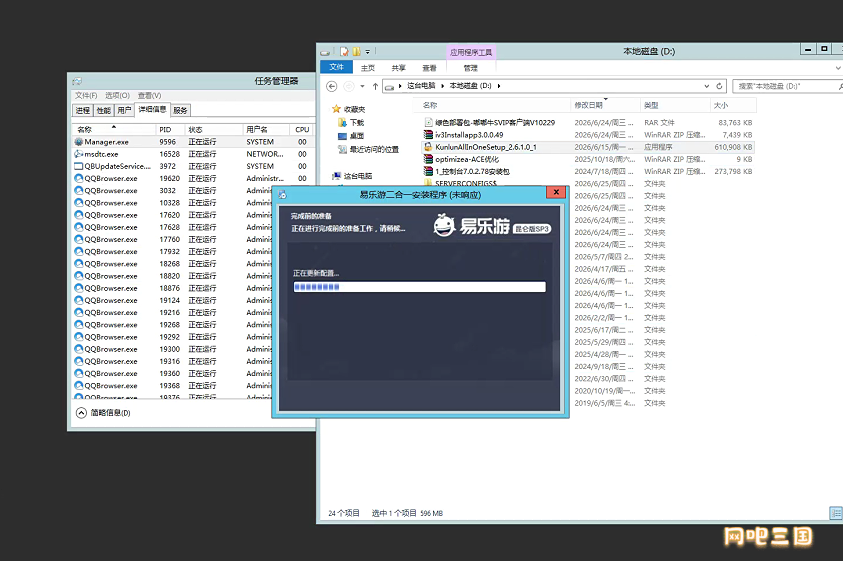Viewport: 843px width, 561px height.
Task: Open the address bar history dropdown
Action: point(706,86)
